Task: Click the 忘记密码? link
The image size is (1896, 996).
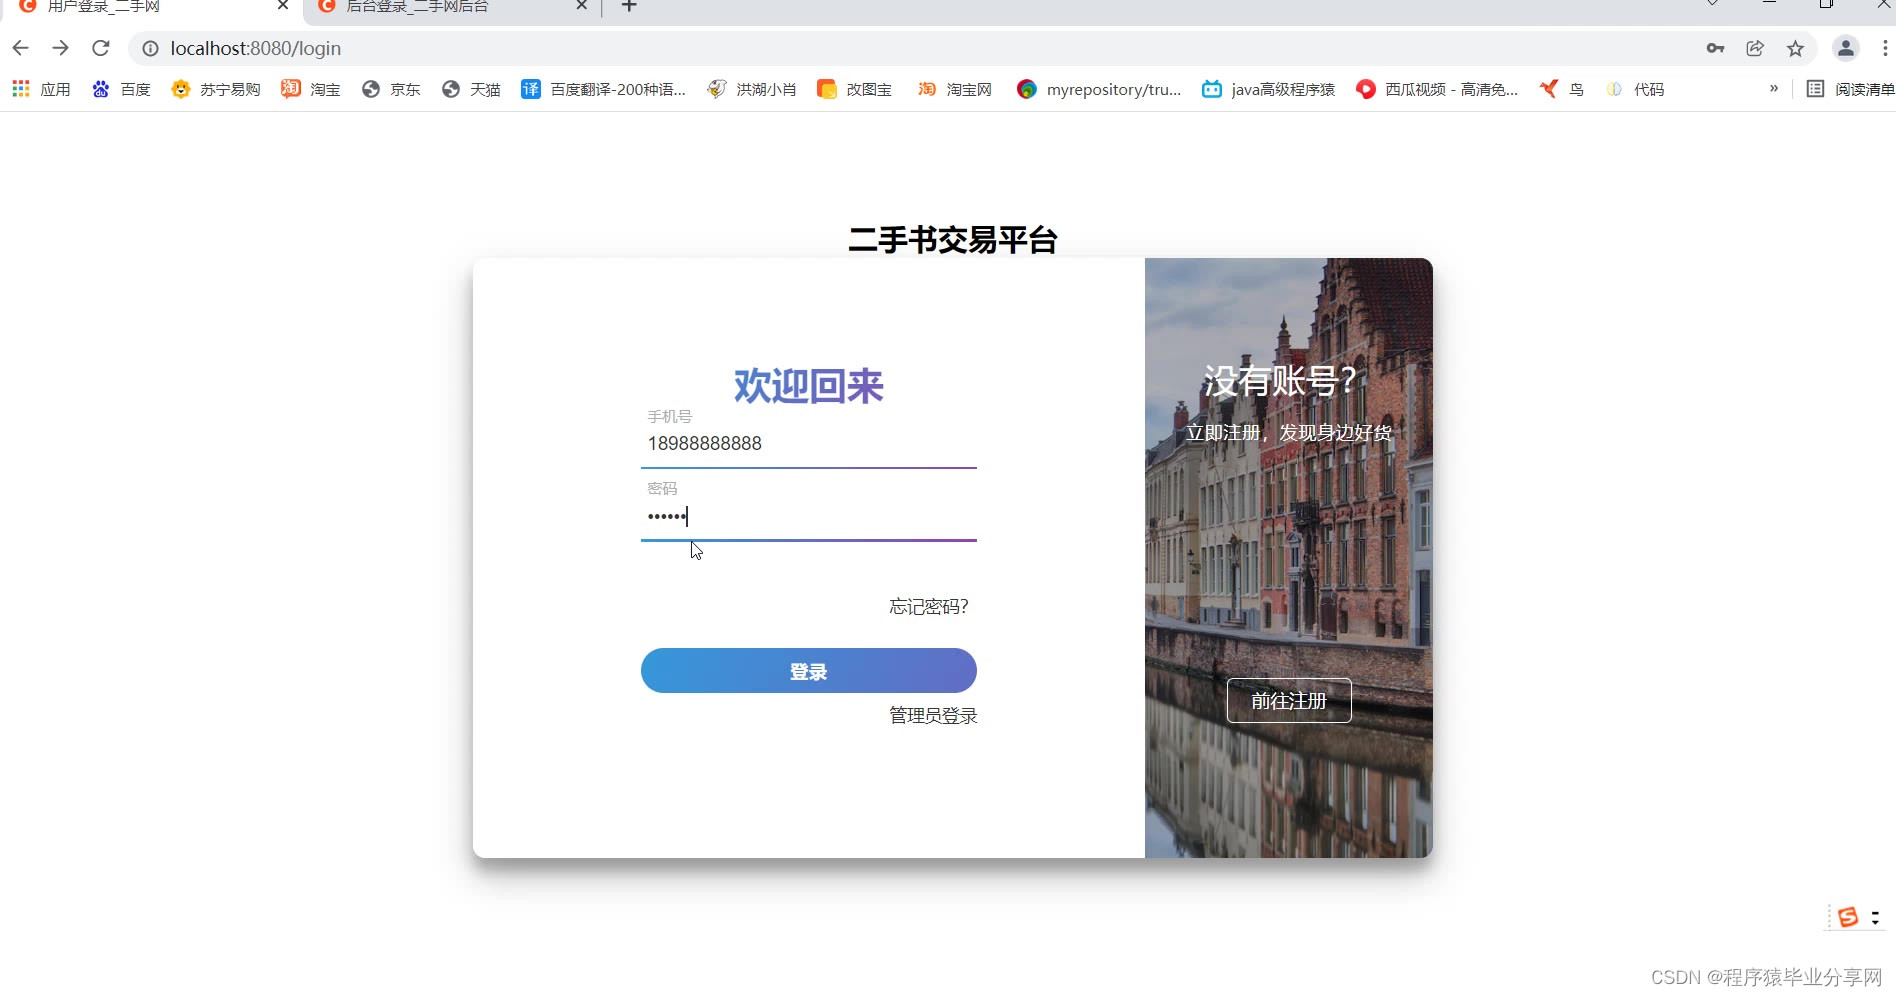Action: (929, 607)
